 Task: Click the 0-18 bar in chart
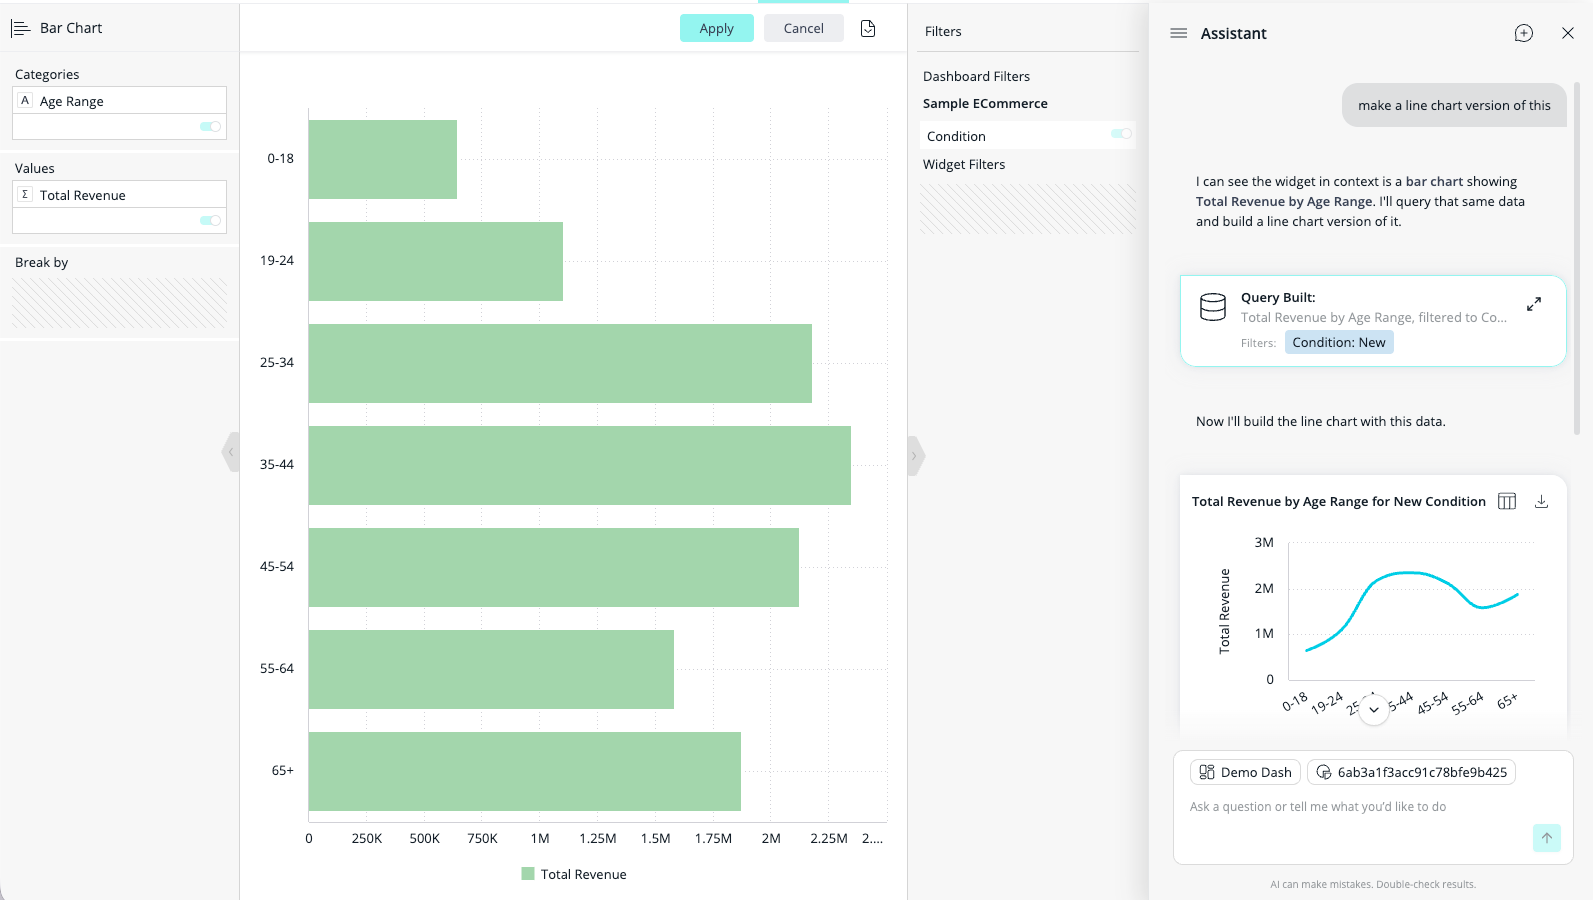[383, 159]
